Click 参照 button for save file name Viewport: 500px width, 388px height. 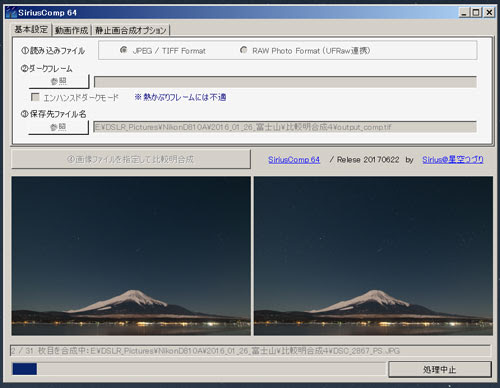point(58,127)
